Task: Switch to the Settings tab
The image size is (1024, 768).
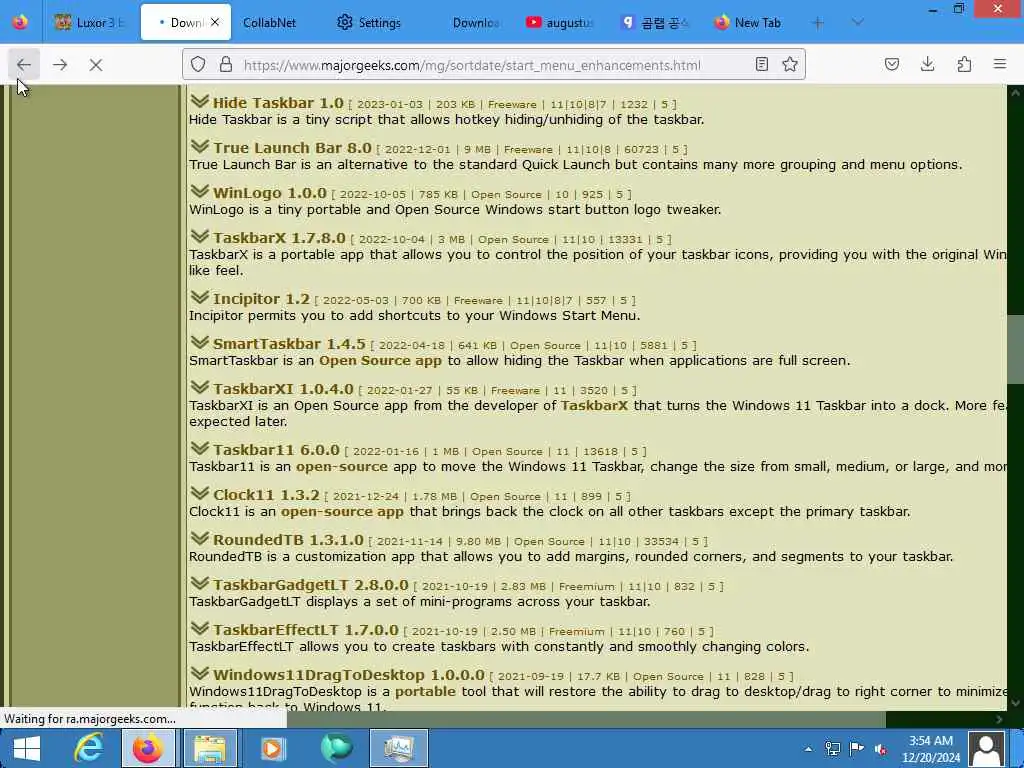Action: pos(369,22)
